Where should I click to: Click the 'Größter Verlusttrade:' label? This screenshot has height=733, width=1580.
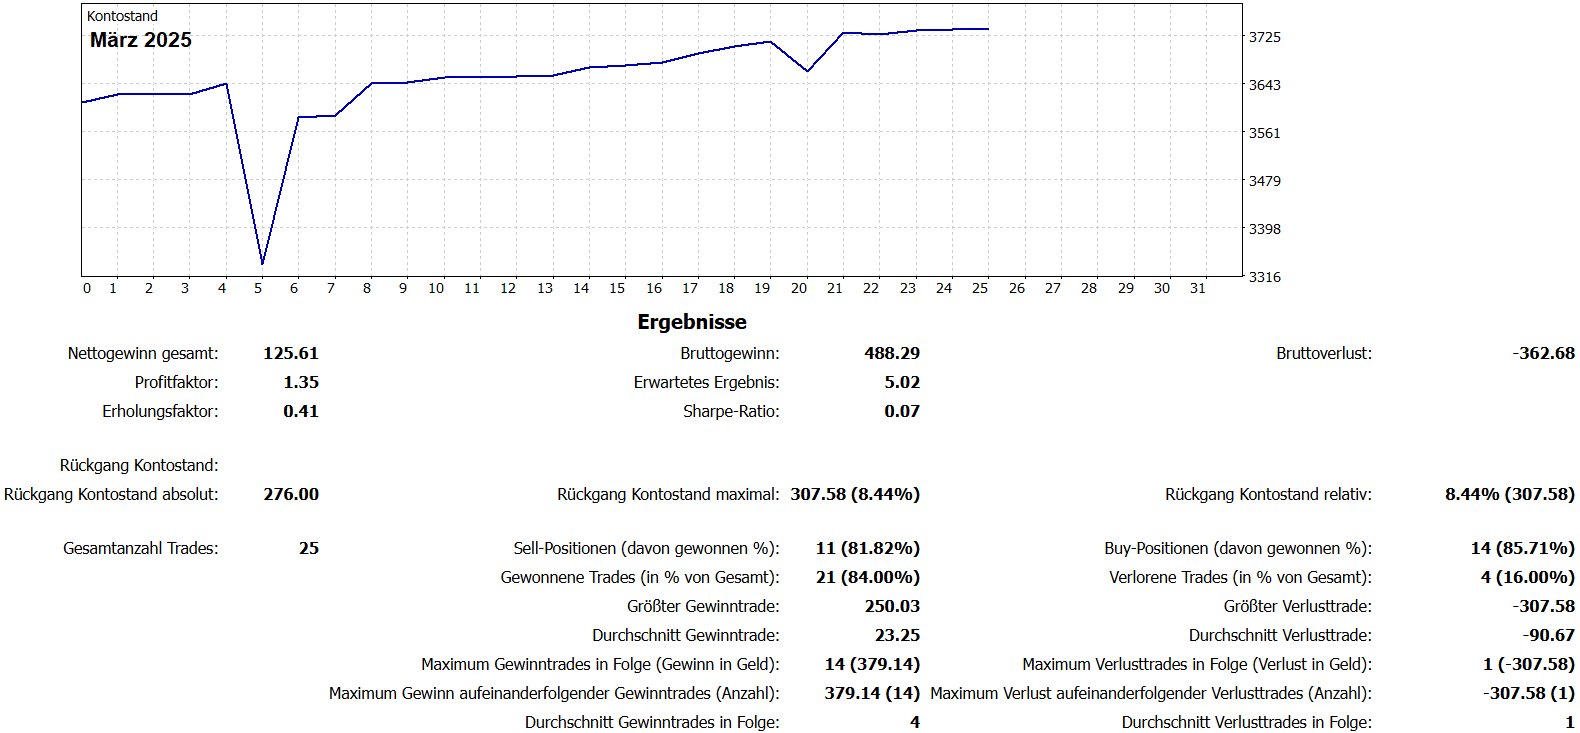coord(1298,606)
